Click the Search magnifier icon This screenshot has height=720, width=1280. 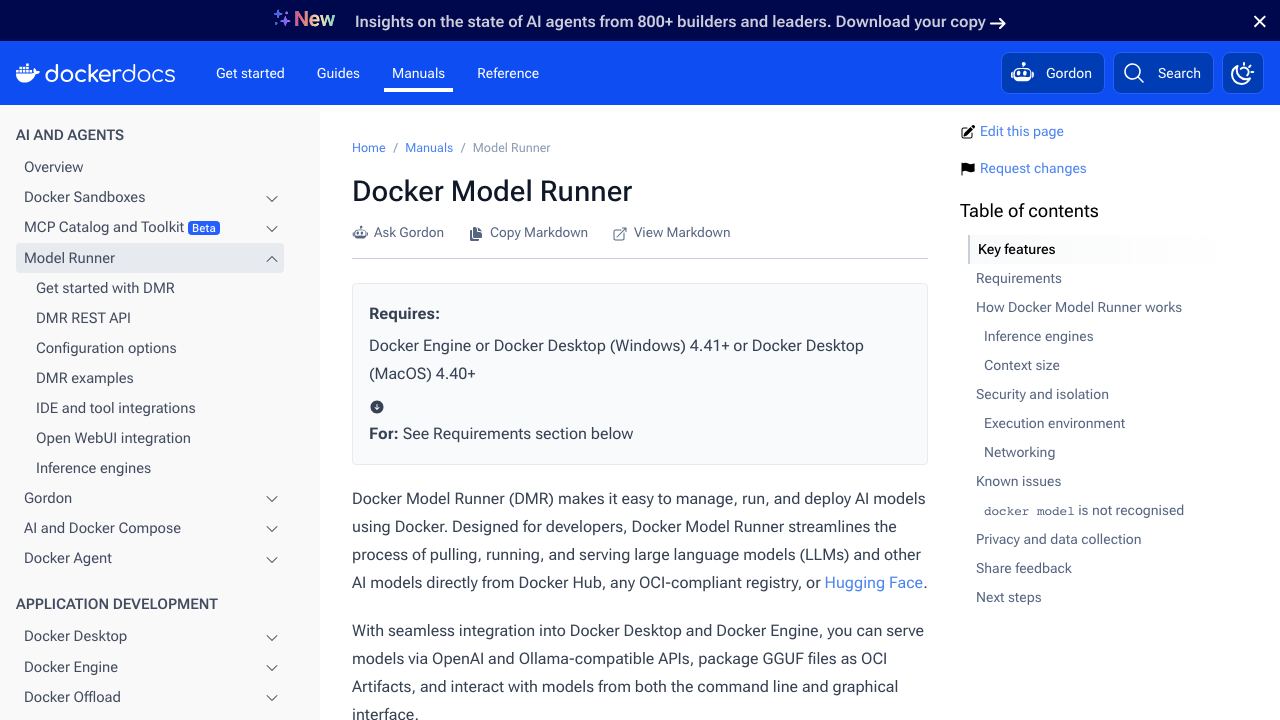1134,73
